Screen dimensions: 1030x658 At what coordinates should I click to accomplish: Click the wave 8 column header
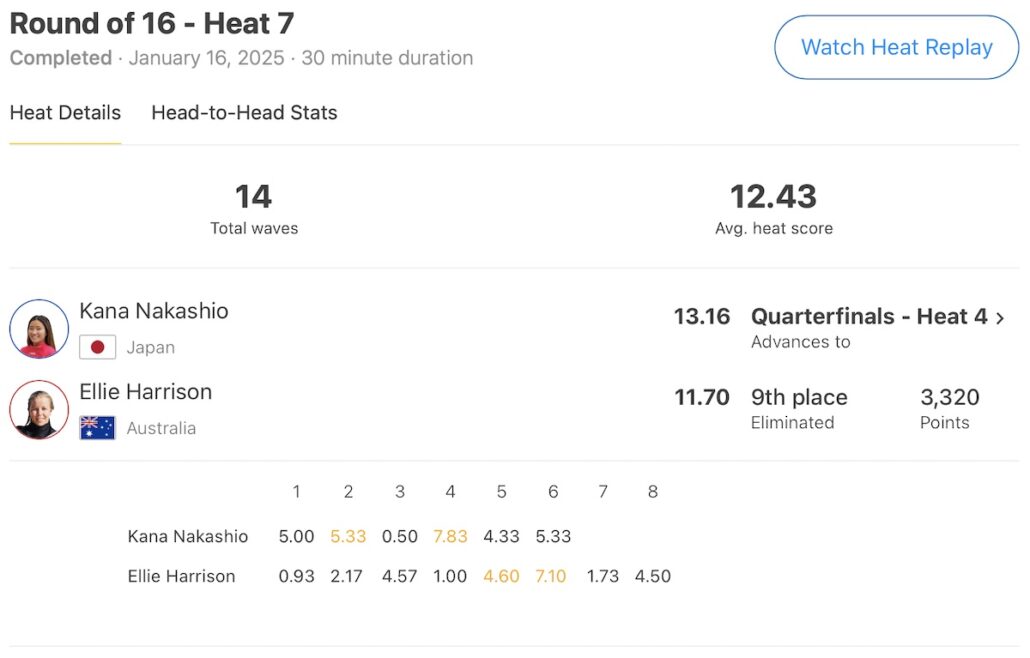click(653, 492)
